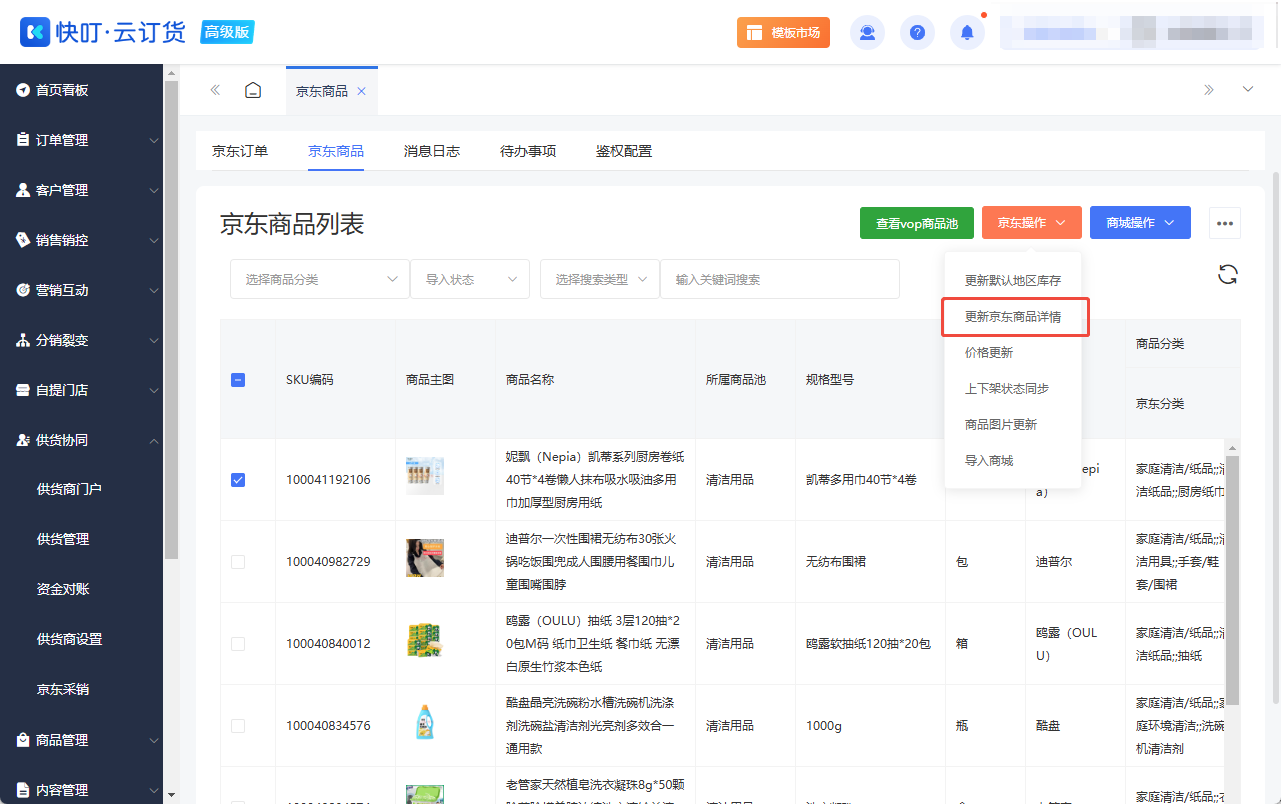Screen dimensions: 1281x804
Task: Close the 京东商品 page tab
Action: pyautogui.click(x=362, y=91)
